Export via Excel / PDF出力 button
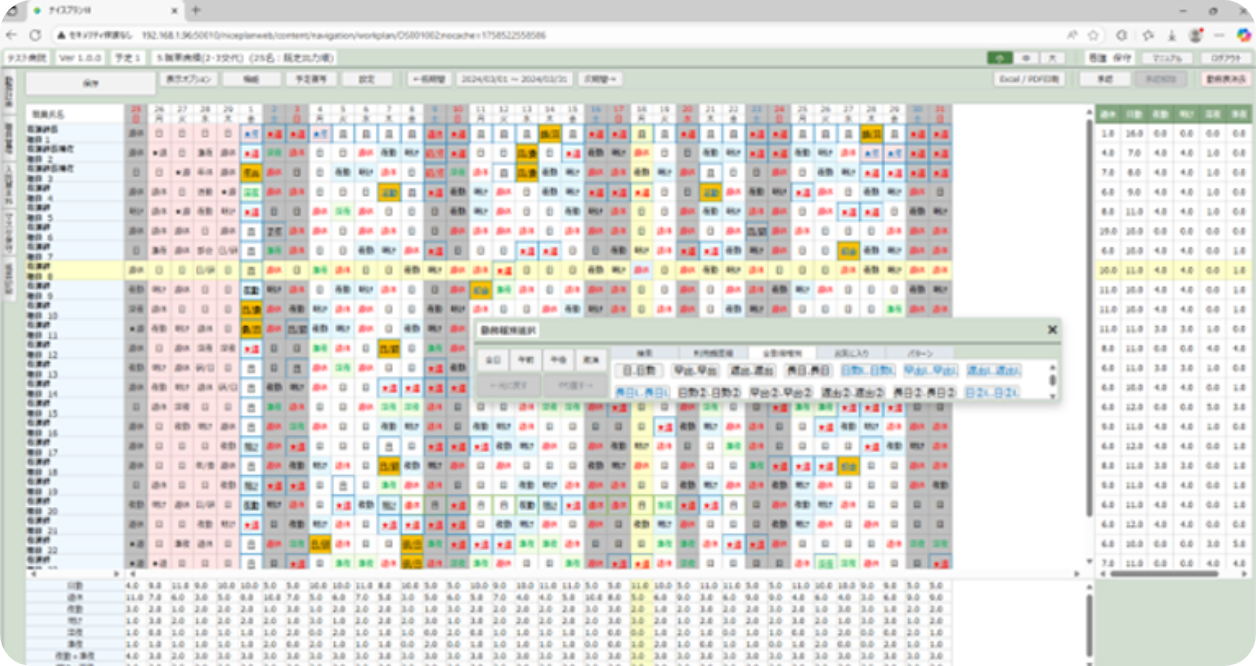 1029,78
